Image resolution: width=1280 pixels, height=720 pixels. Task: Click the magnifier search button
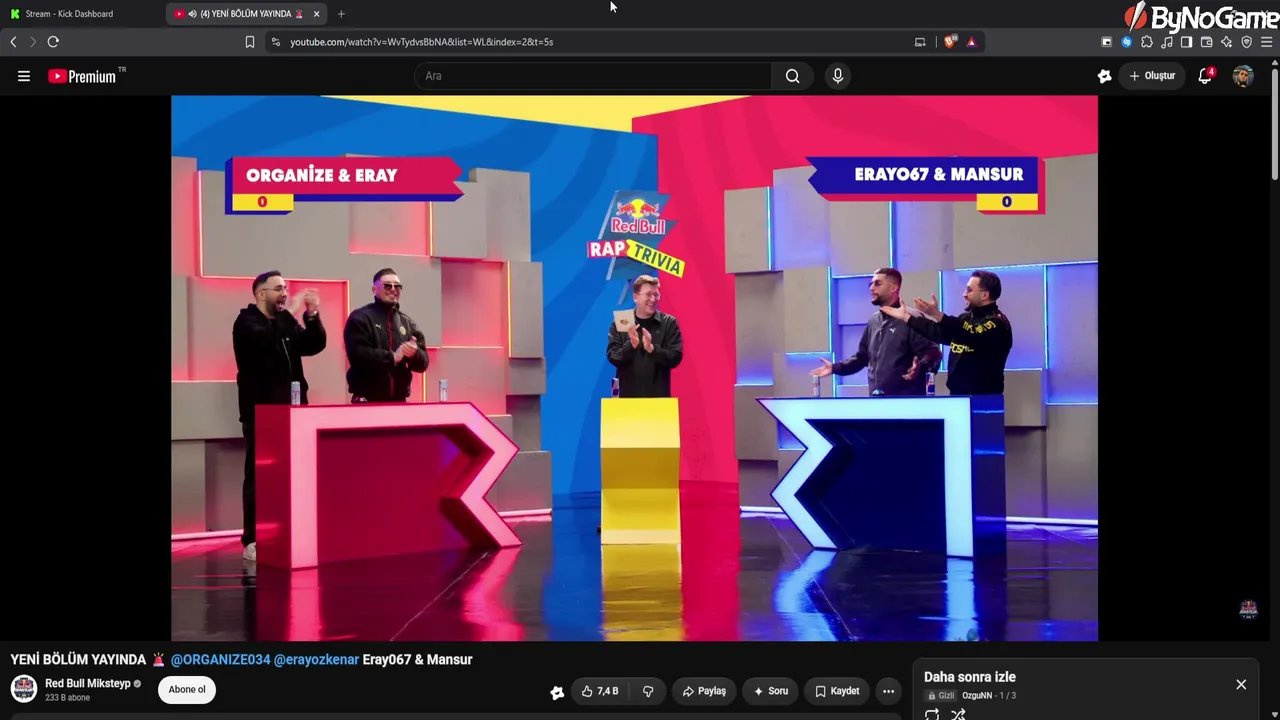[x=793, y=76]
